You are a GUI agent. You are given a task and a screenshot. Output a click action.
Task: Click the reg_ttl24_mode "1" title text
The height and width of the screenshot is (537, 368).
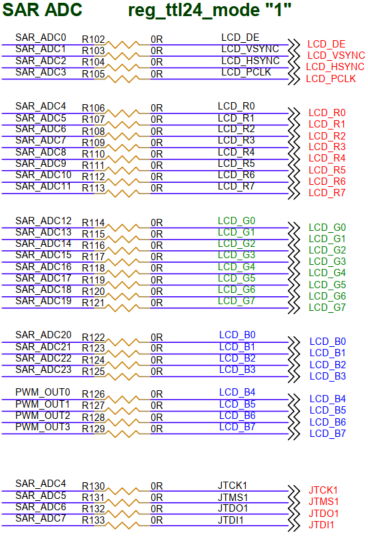(x=210, y=10)
